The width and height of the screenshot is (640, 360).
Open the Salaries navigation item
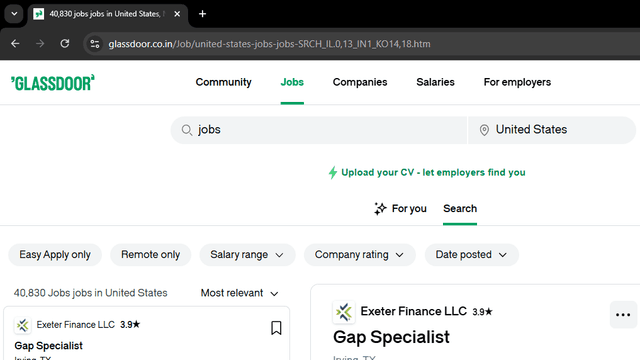[x=435, y=82]
